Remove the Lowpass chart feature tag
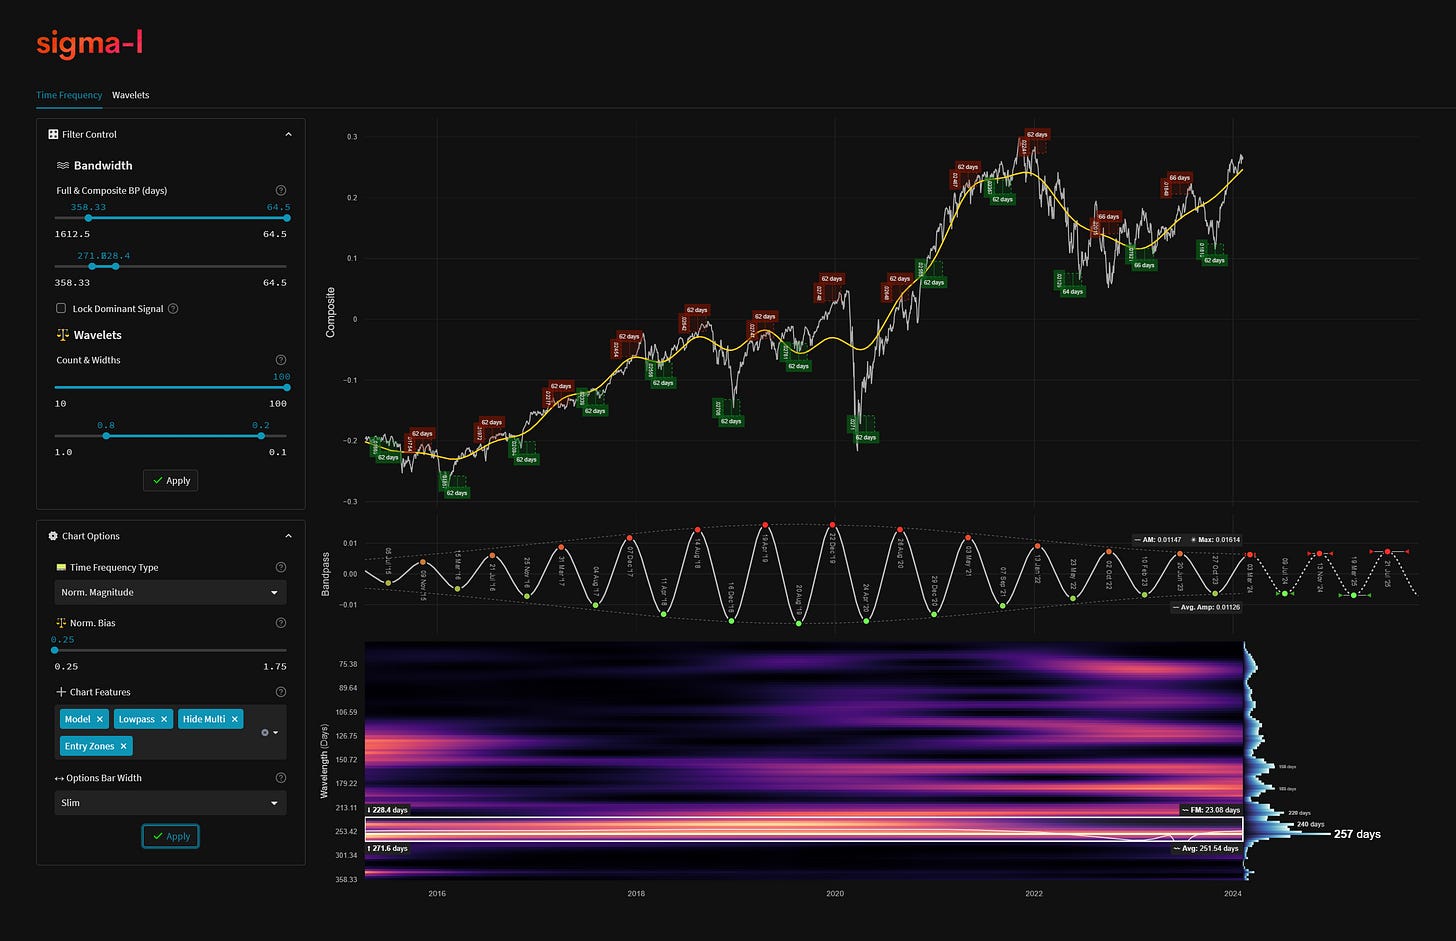Screen dimensions: 1456x941 pyautogui.click(x=165, y=719)
